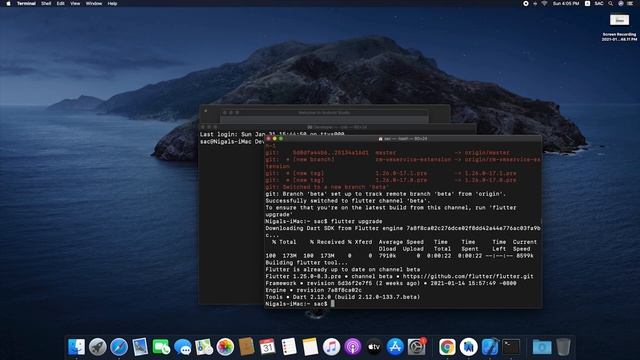
Task: Click the GitHub flutter.git URL in terminal
Action: [468, 276]
